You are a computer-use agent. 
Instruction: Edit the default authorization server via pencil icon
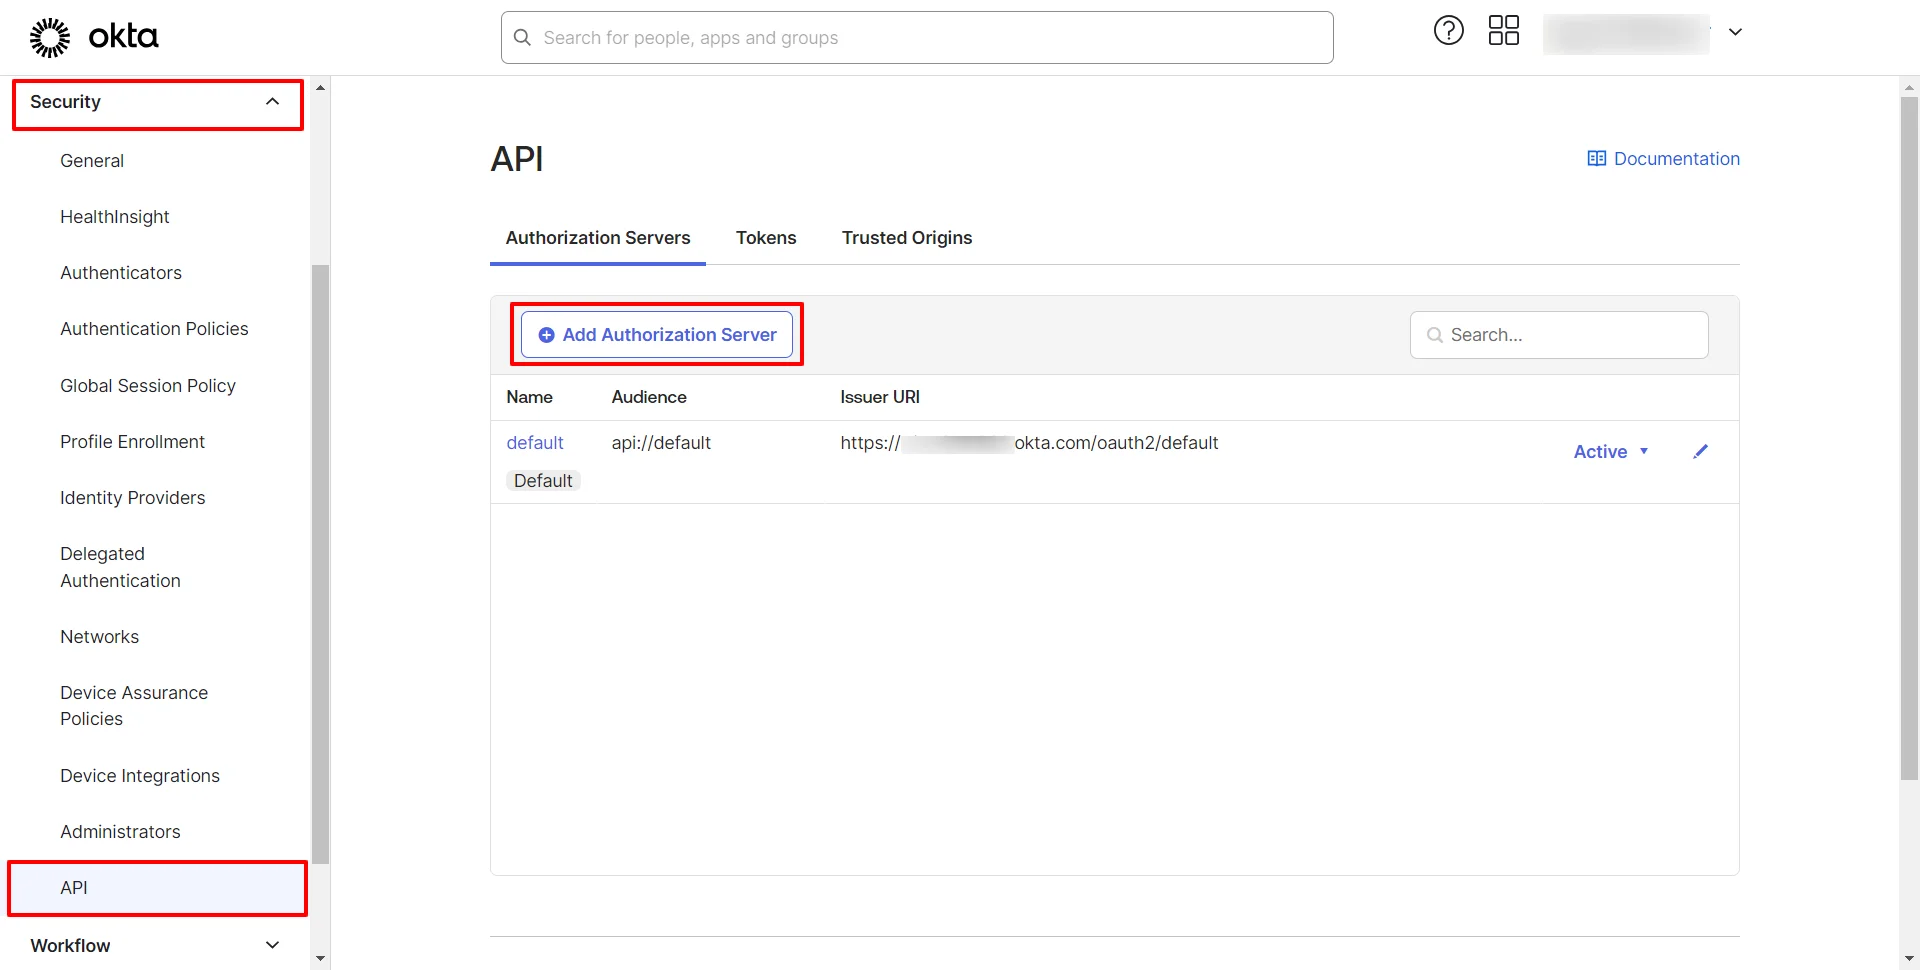1700,451
